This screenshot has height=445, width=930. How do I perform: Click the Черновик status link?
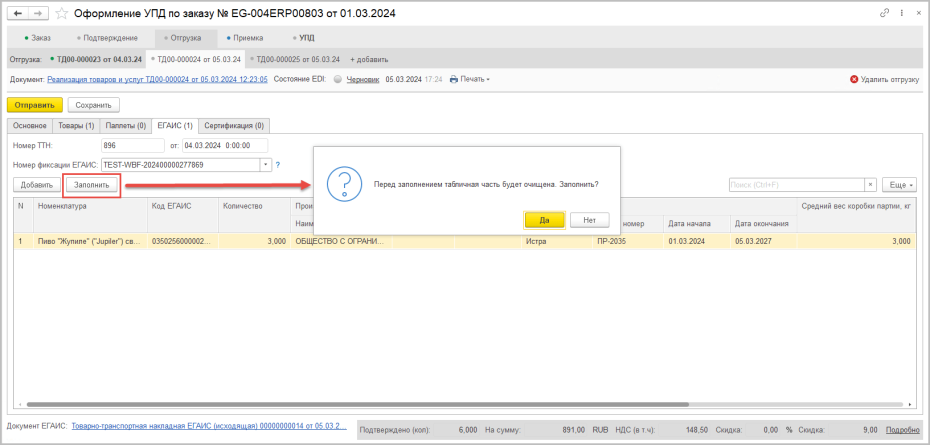coord(362,79)
